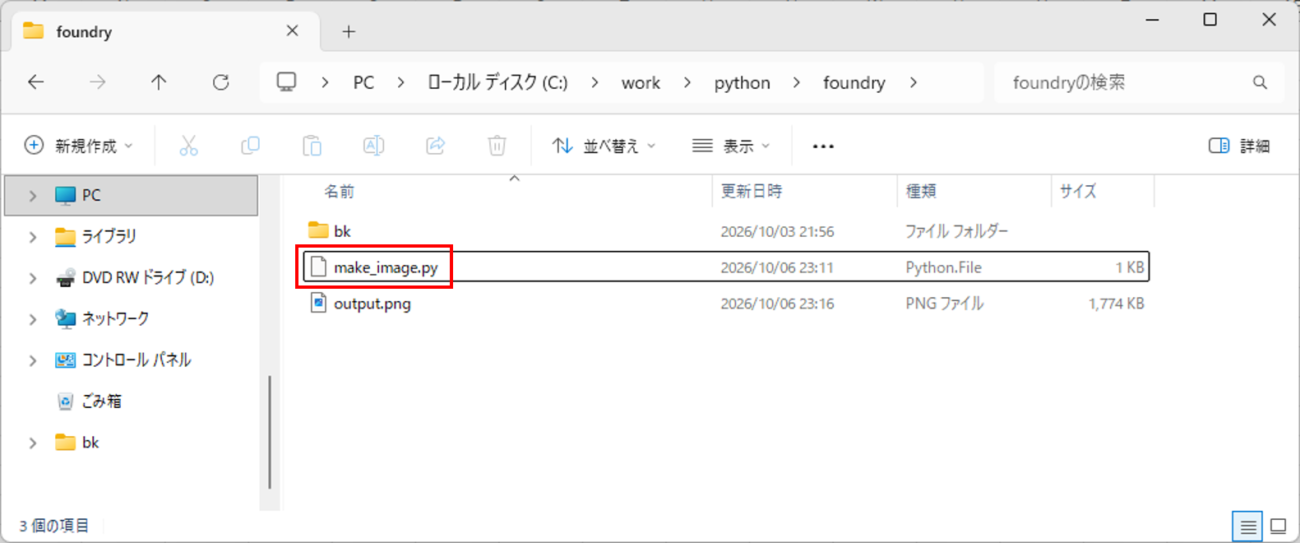
Task: Open the 表示 view dropdown
Action: coord(731,146)
